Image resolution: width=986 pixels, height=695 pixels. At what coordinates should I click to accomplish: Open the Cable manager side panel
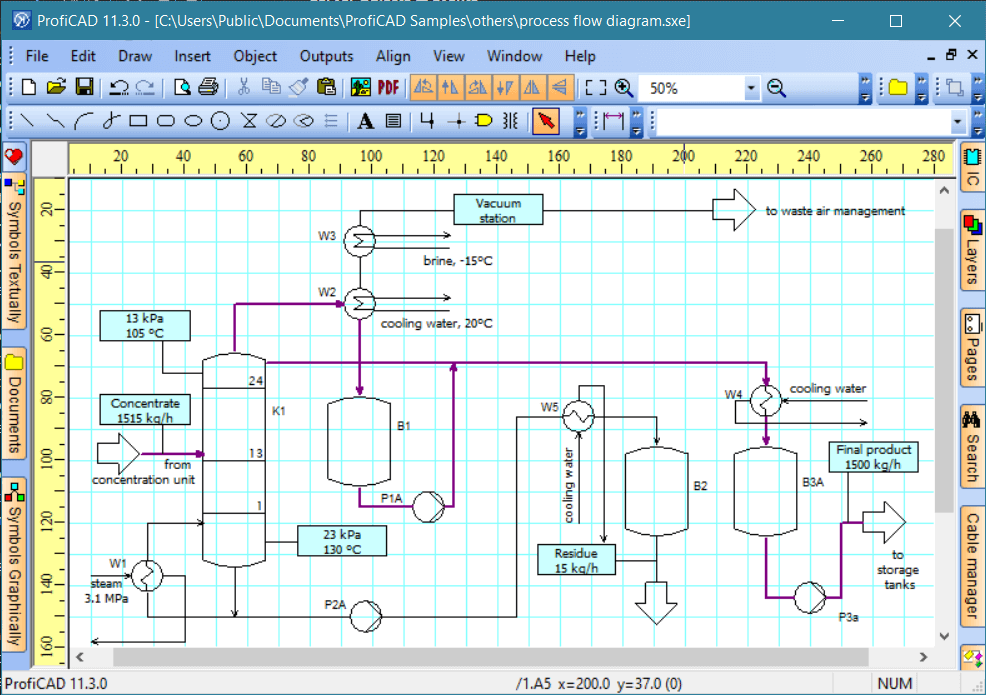[x=972, y=565]
